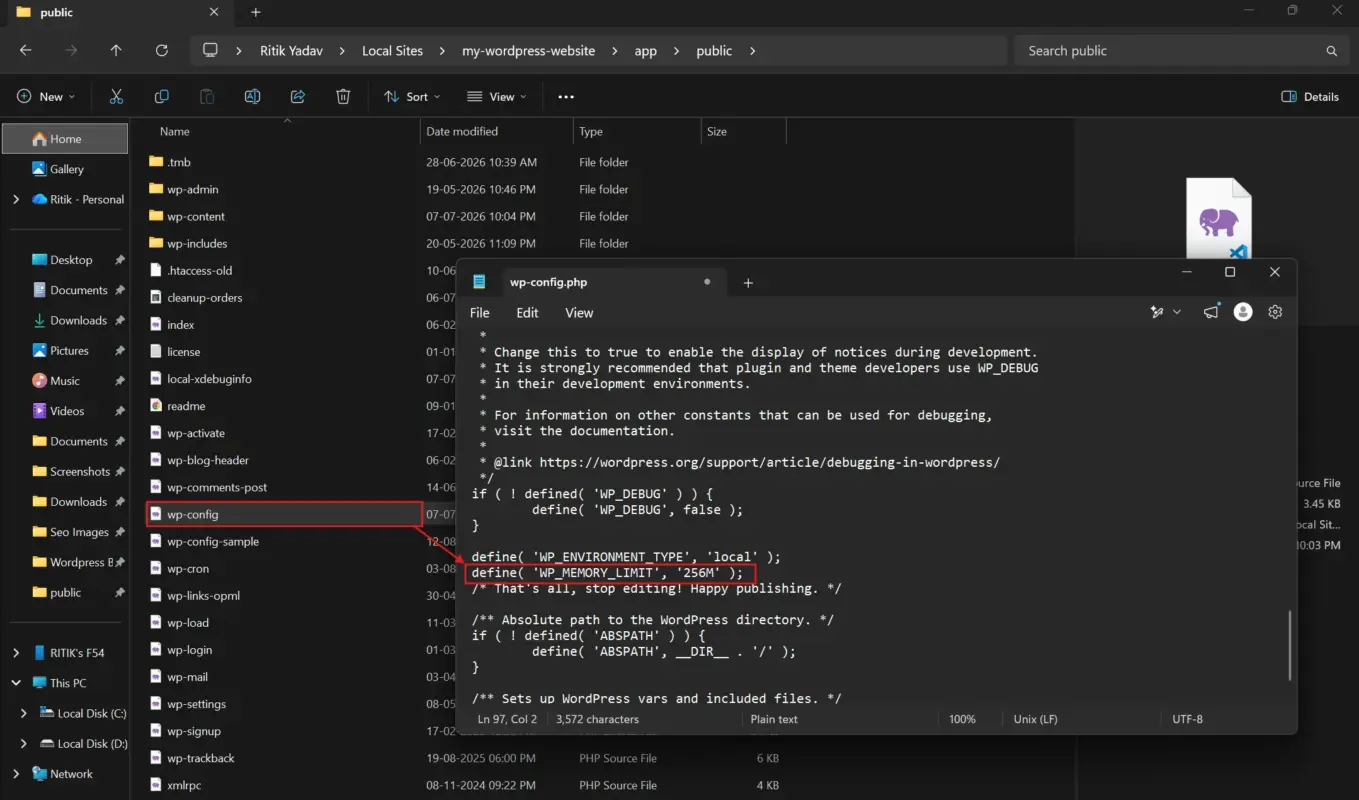Screen dimensions: 1359x800
Task: Click the Size column header
Action: coord(743,131)
